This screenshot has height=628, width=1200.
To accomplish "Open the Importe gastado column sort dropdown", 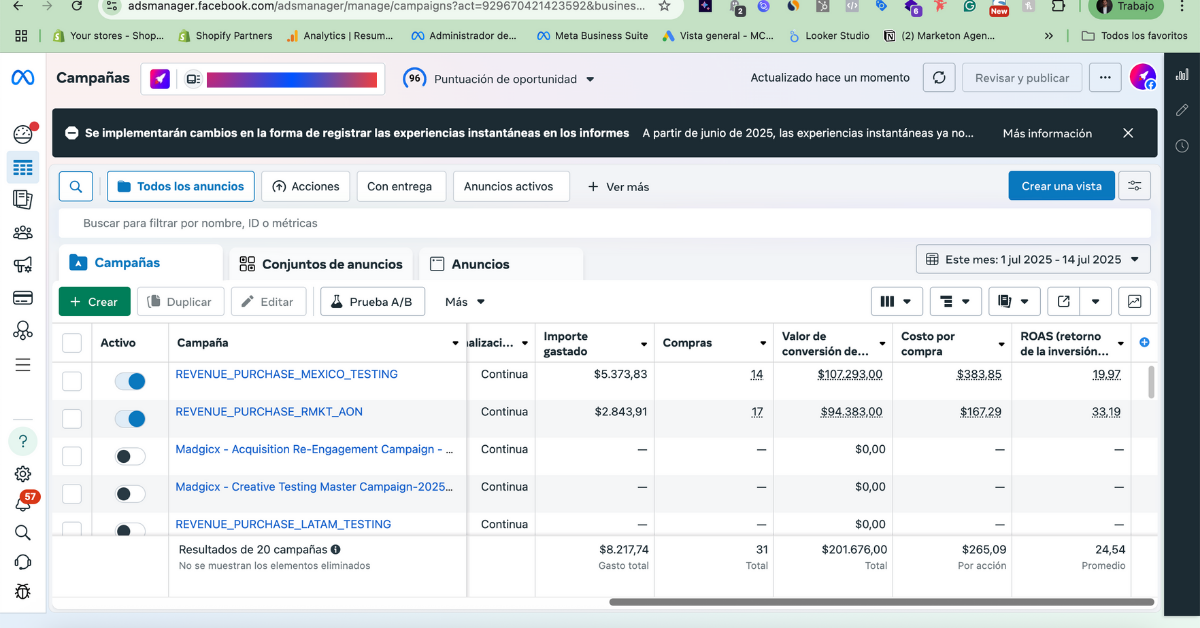I will pos(644,343).
